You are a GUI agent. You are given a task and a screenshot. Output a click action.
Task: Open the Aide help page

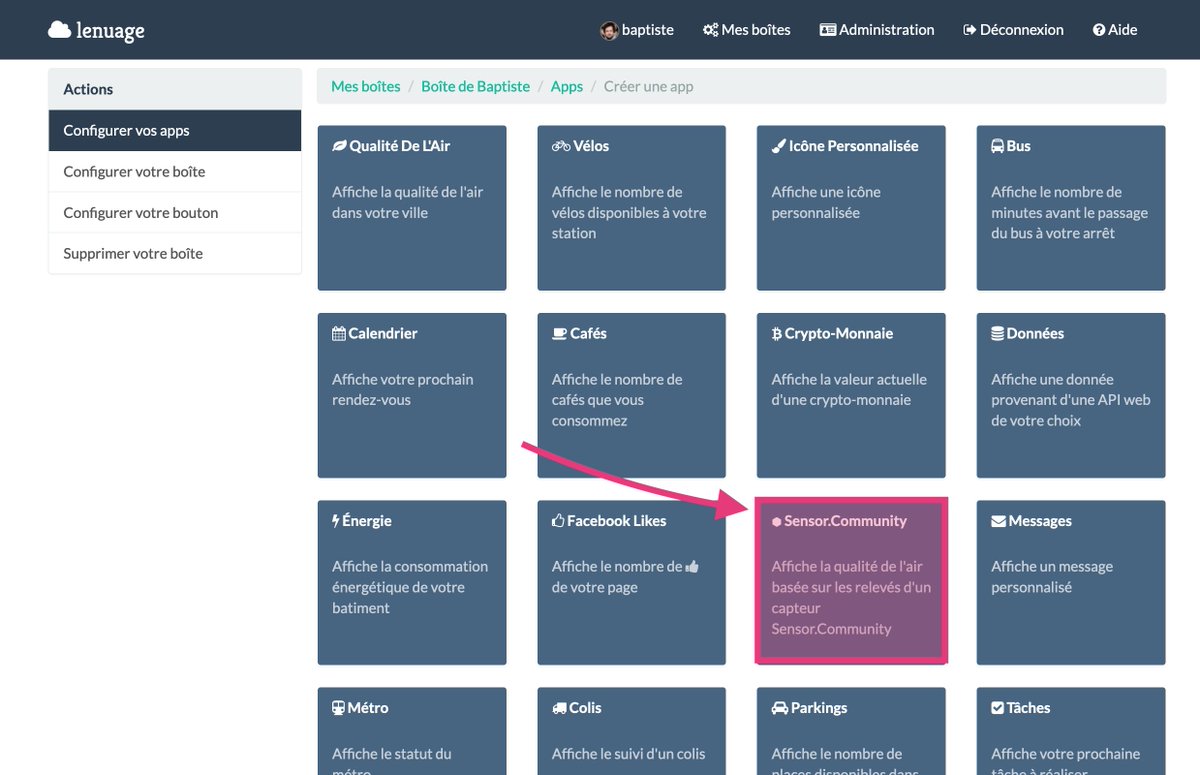click(x=1115, y=30)
